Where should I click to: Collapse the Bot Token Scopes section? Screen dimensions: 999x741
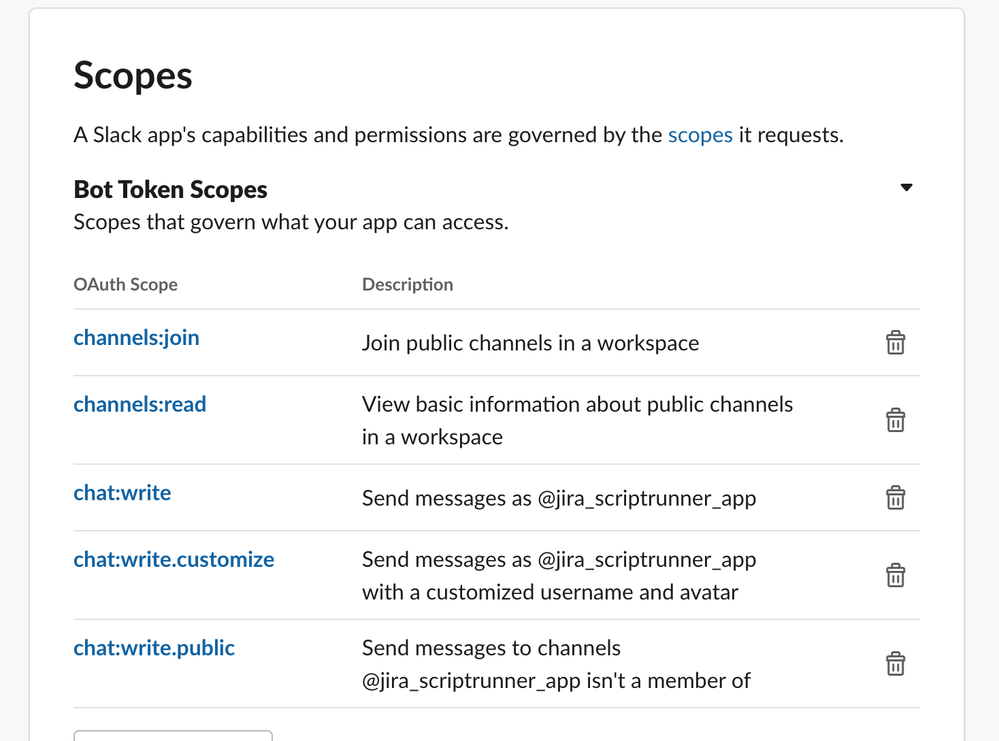[906, 187]
